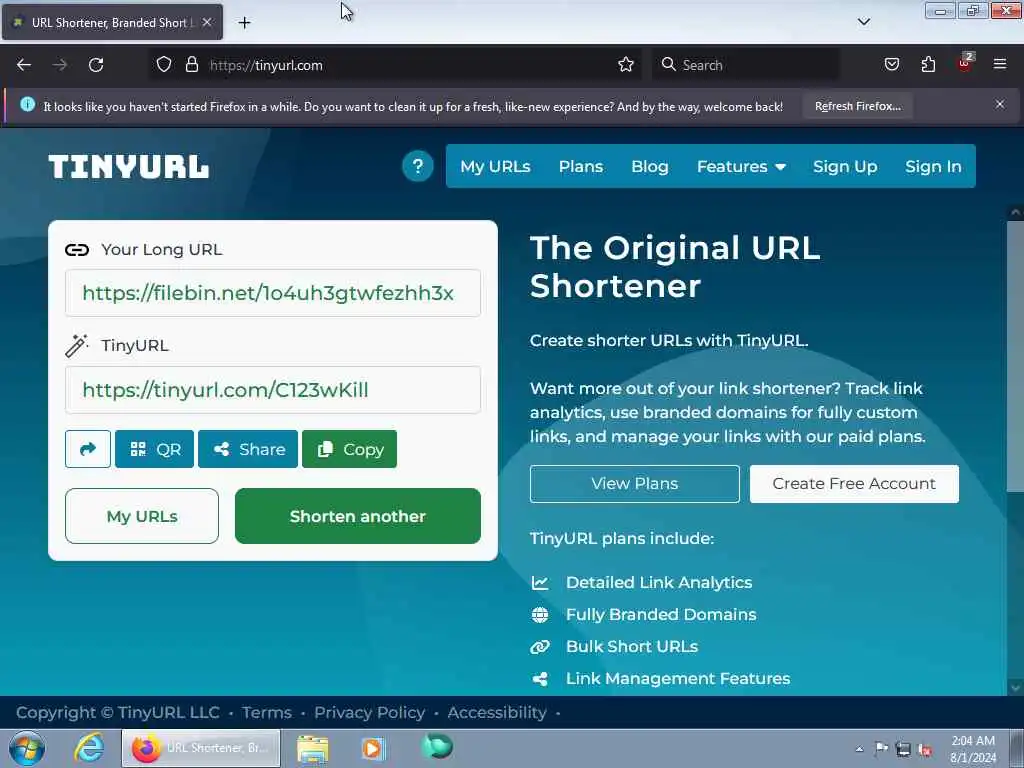The image size is (1024, 768).
Task: Click Refresh Firefox button
Action: click(857, 106)
